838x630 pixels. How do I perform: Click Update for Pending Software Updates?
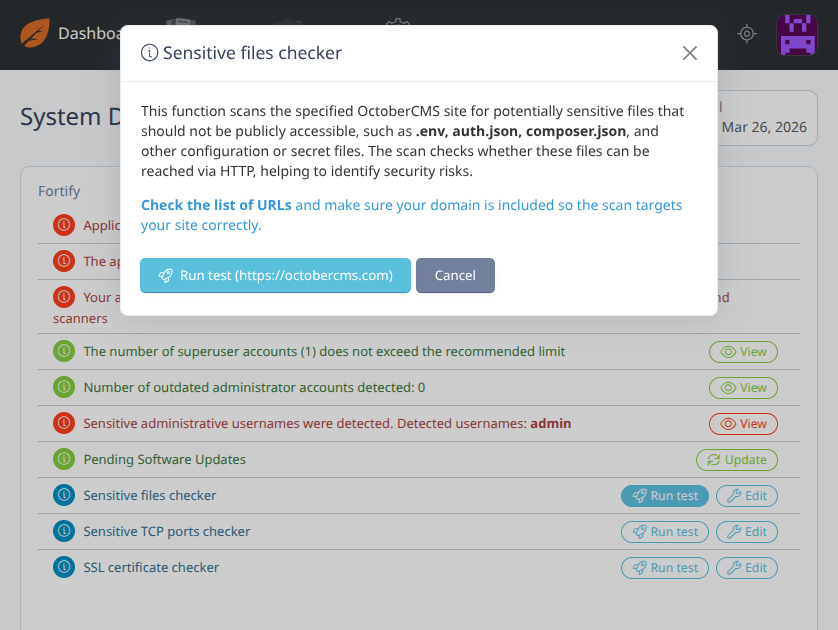737,460
